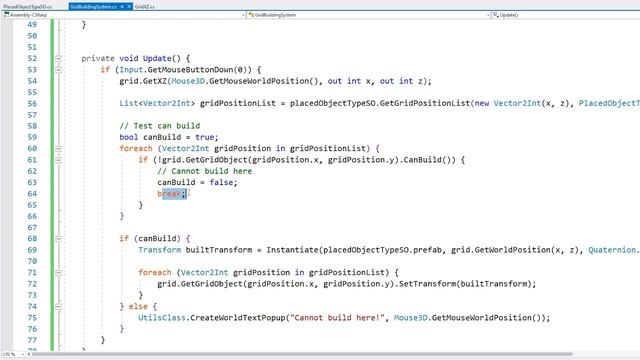Open the Update() member dropdown

[566, 15]
